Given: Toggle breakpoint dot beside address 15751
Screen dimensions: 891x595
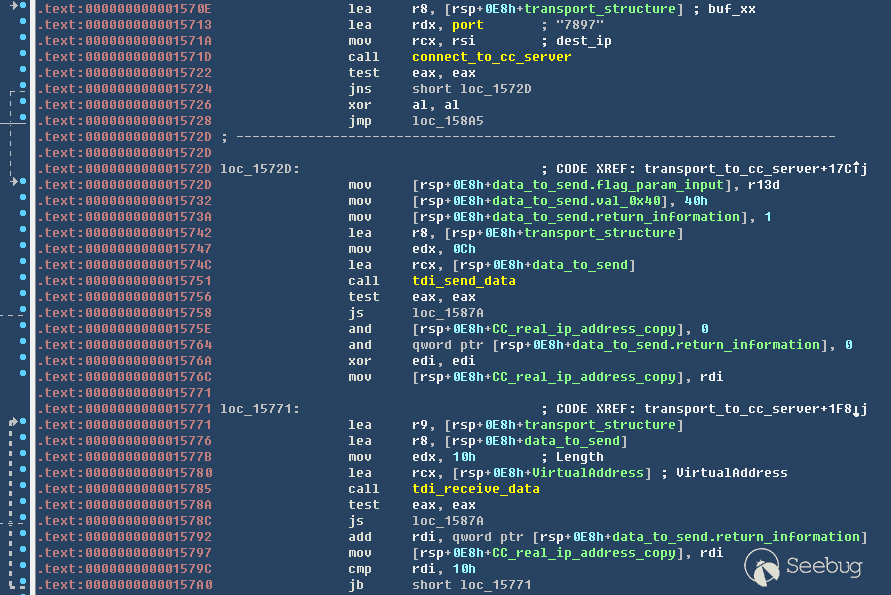Looking at the screenshot, I should 23,277.
